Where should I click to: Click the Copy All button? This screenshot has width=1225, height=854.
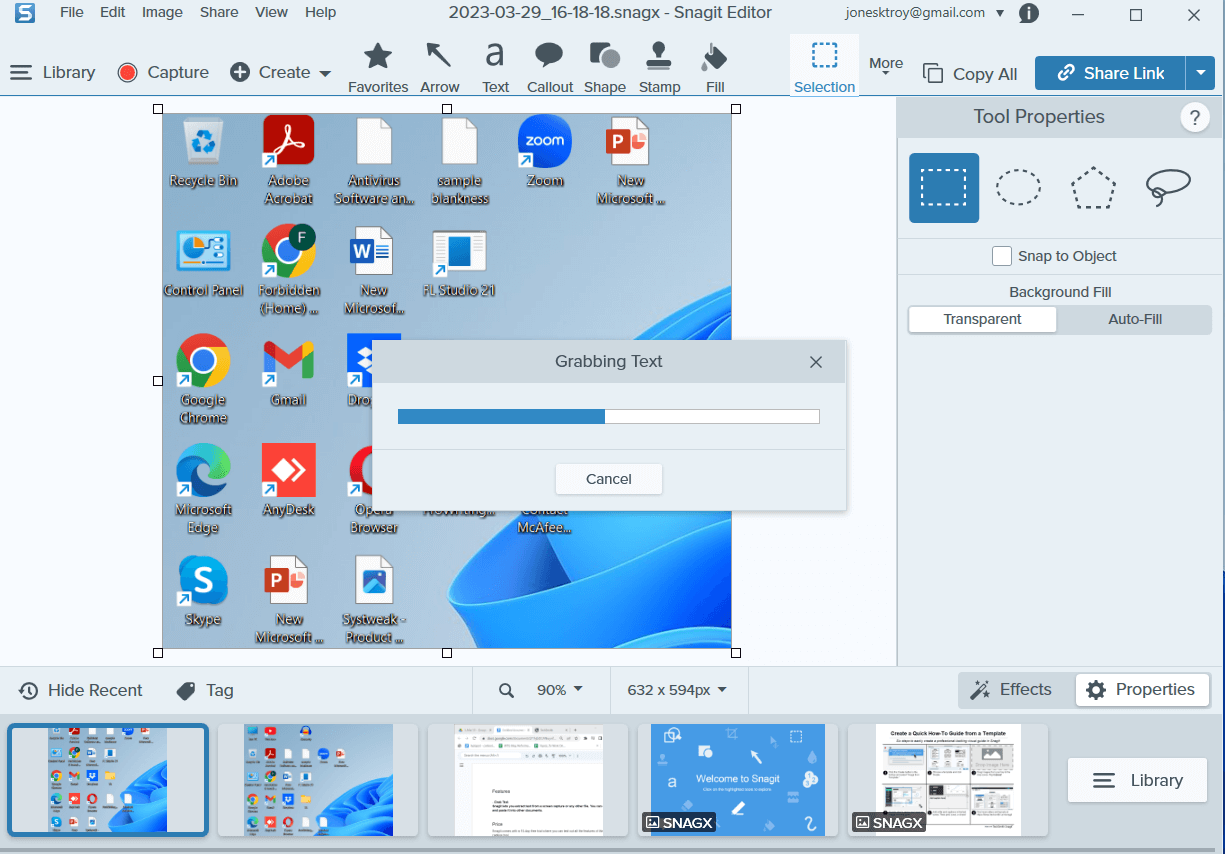tap(970, 74)
